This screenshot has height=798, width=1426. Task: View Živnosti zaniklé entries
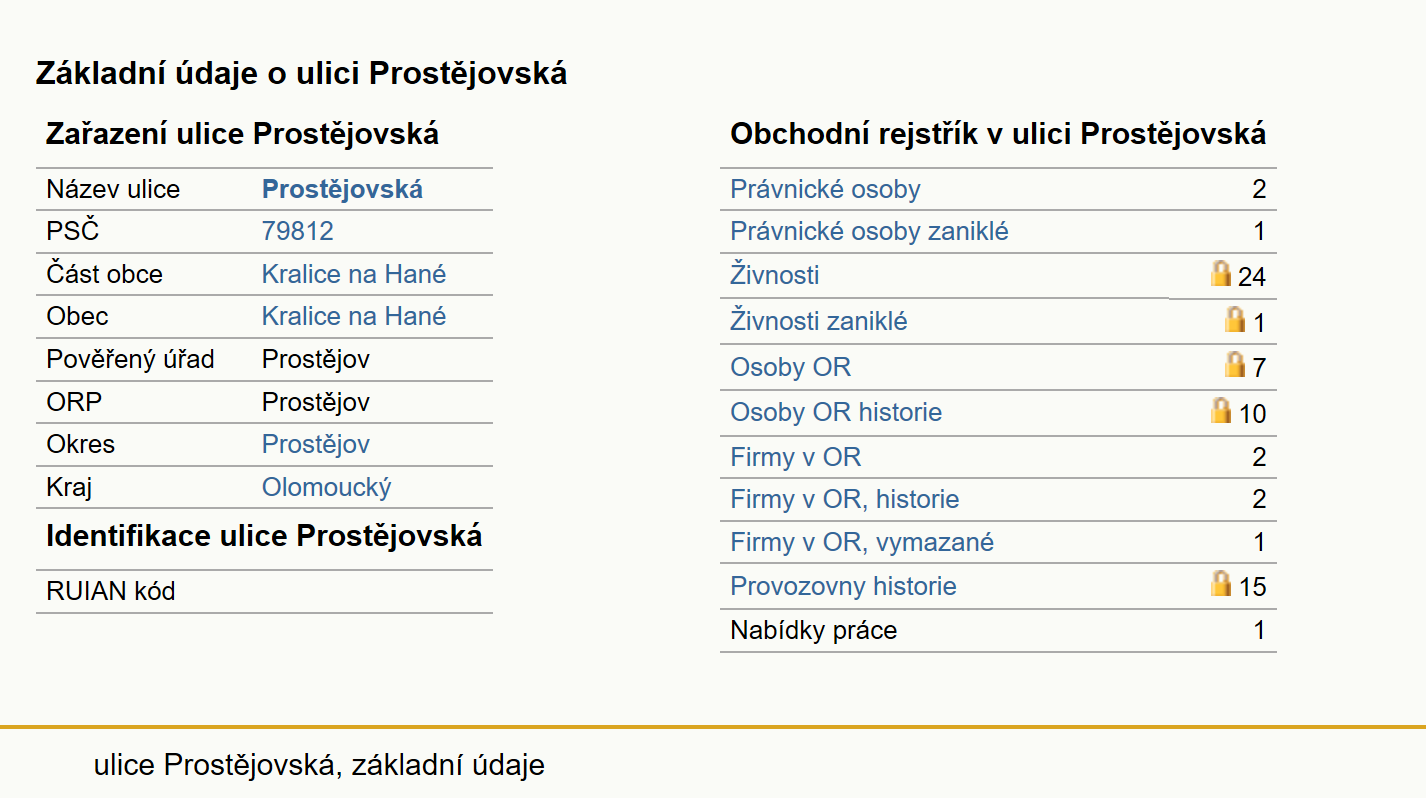click(819, 321)
